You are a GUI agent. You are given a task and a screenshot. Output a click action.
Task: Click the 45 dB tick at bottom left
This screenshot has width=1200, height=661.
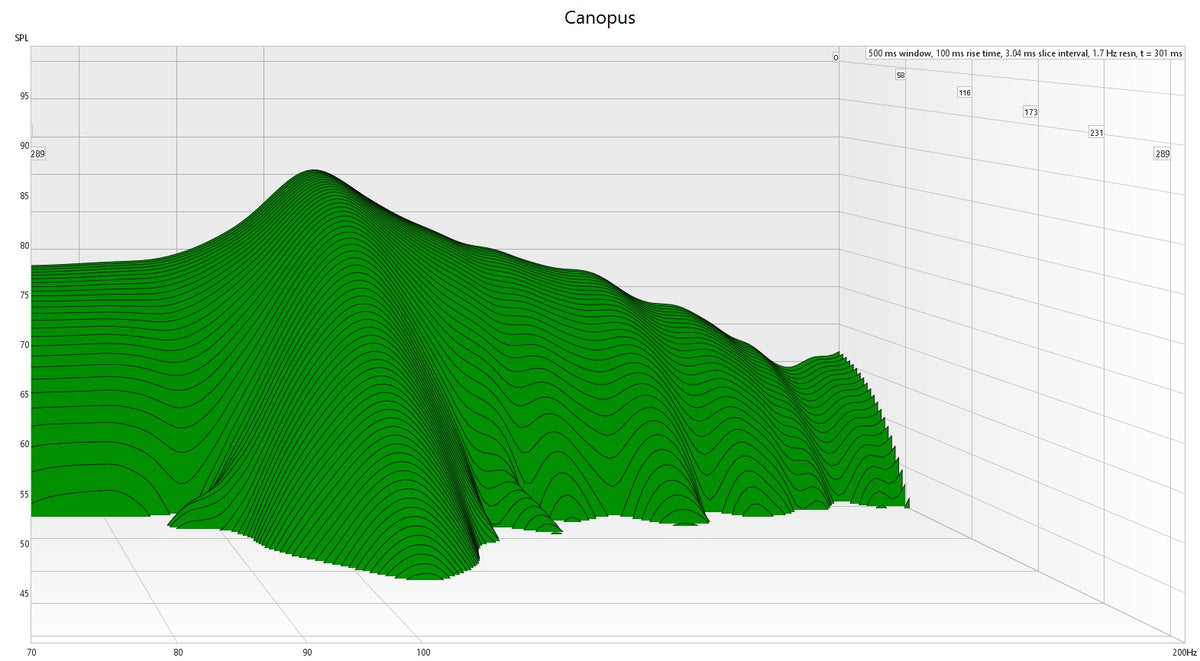click(x=25, y=594)
